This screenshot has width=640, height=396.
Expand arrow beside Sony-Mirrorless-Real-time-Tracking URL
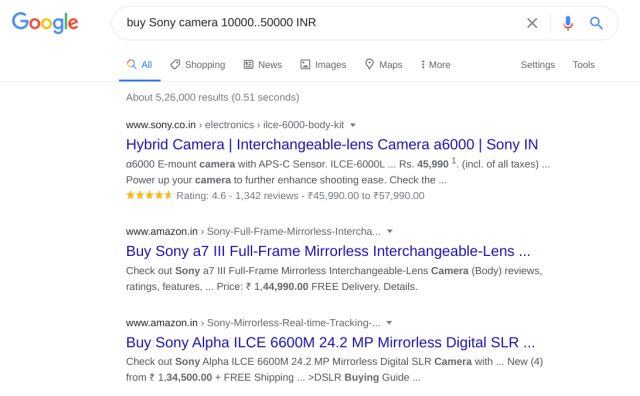point(389,323)
